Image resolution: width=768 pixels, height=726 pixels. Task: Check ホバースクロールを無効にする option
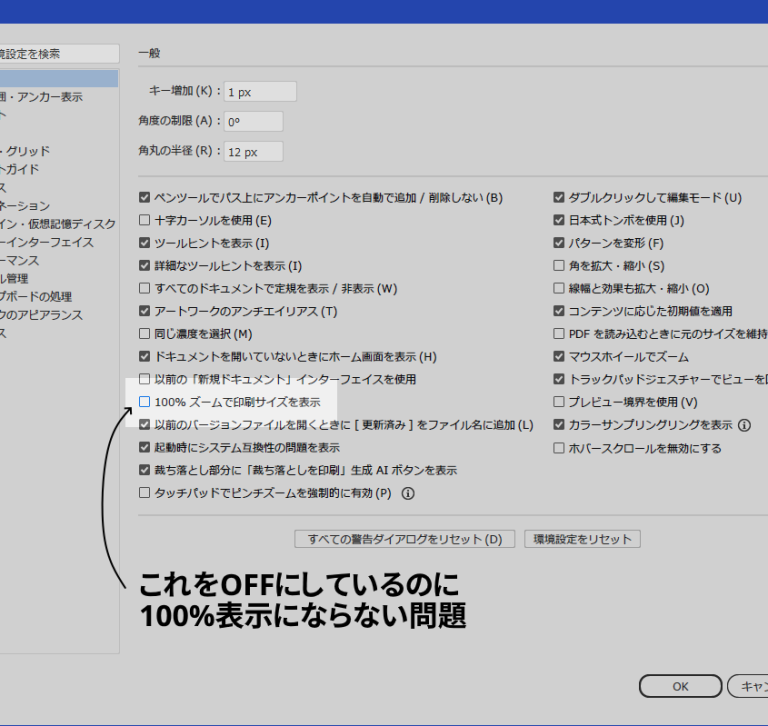(x=558, y=448)
